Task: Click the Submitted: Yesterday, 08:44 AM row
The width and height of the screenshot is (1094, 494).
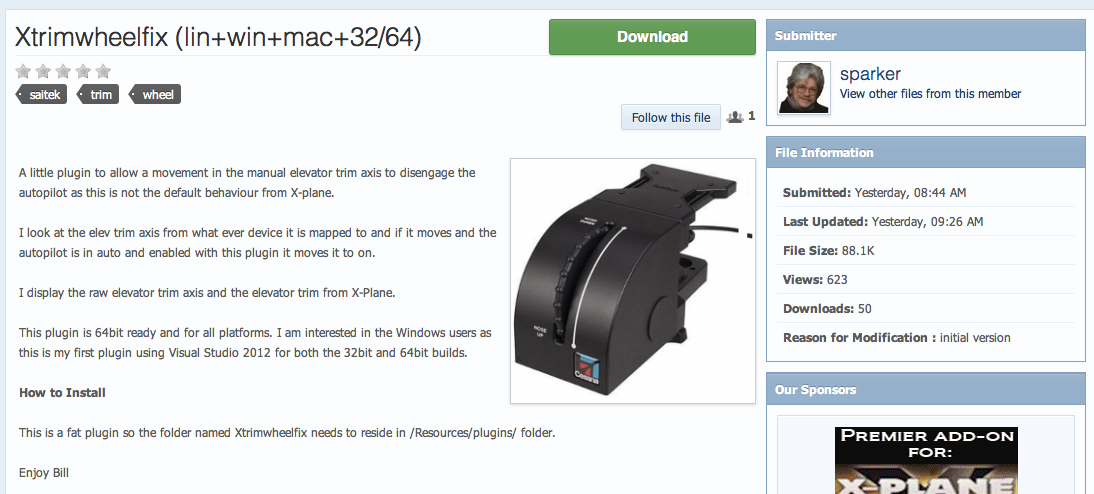Action: point(926,193)
